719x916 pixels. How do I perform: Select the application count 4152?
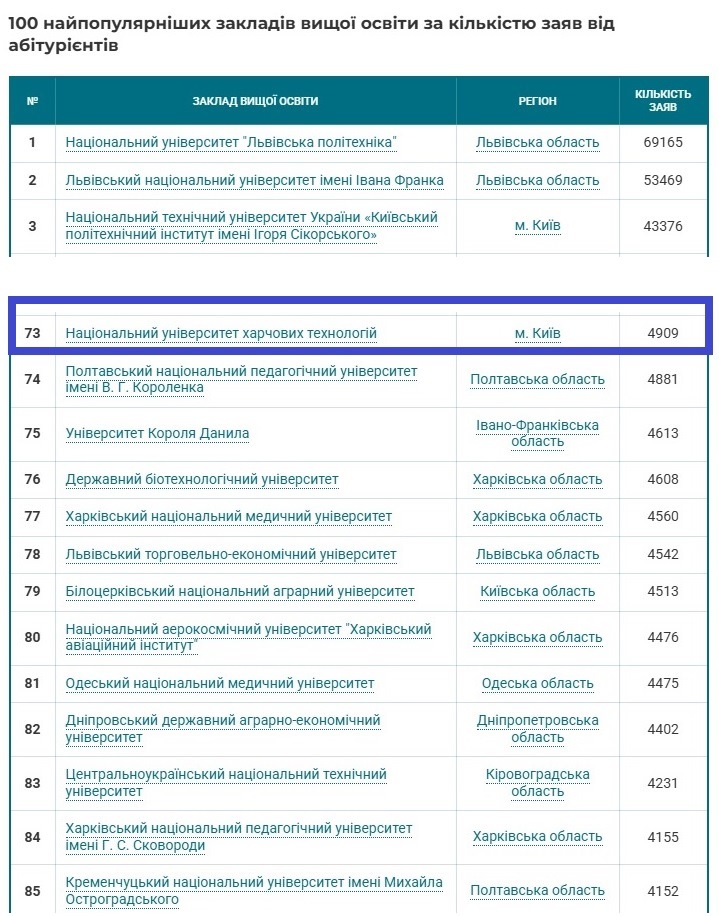coord(663,891)
